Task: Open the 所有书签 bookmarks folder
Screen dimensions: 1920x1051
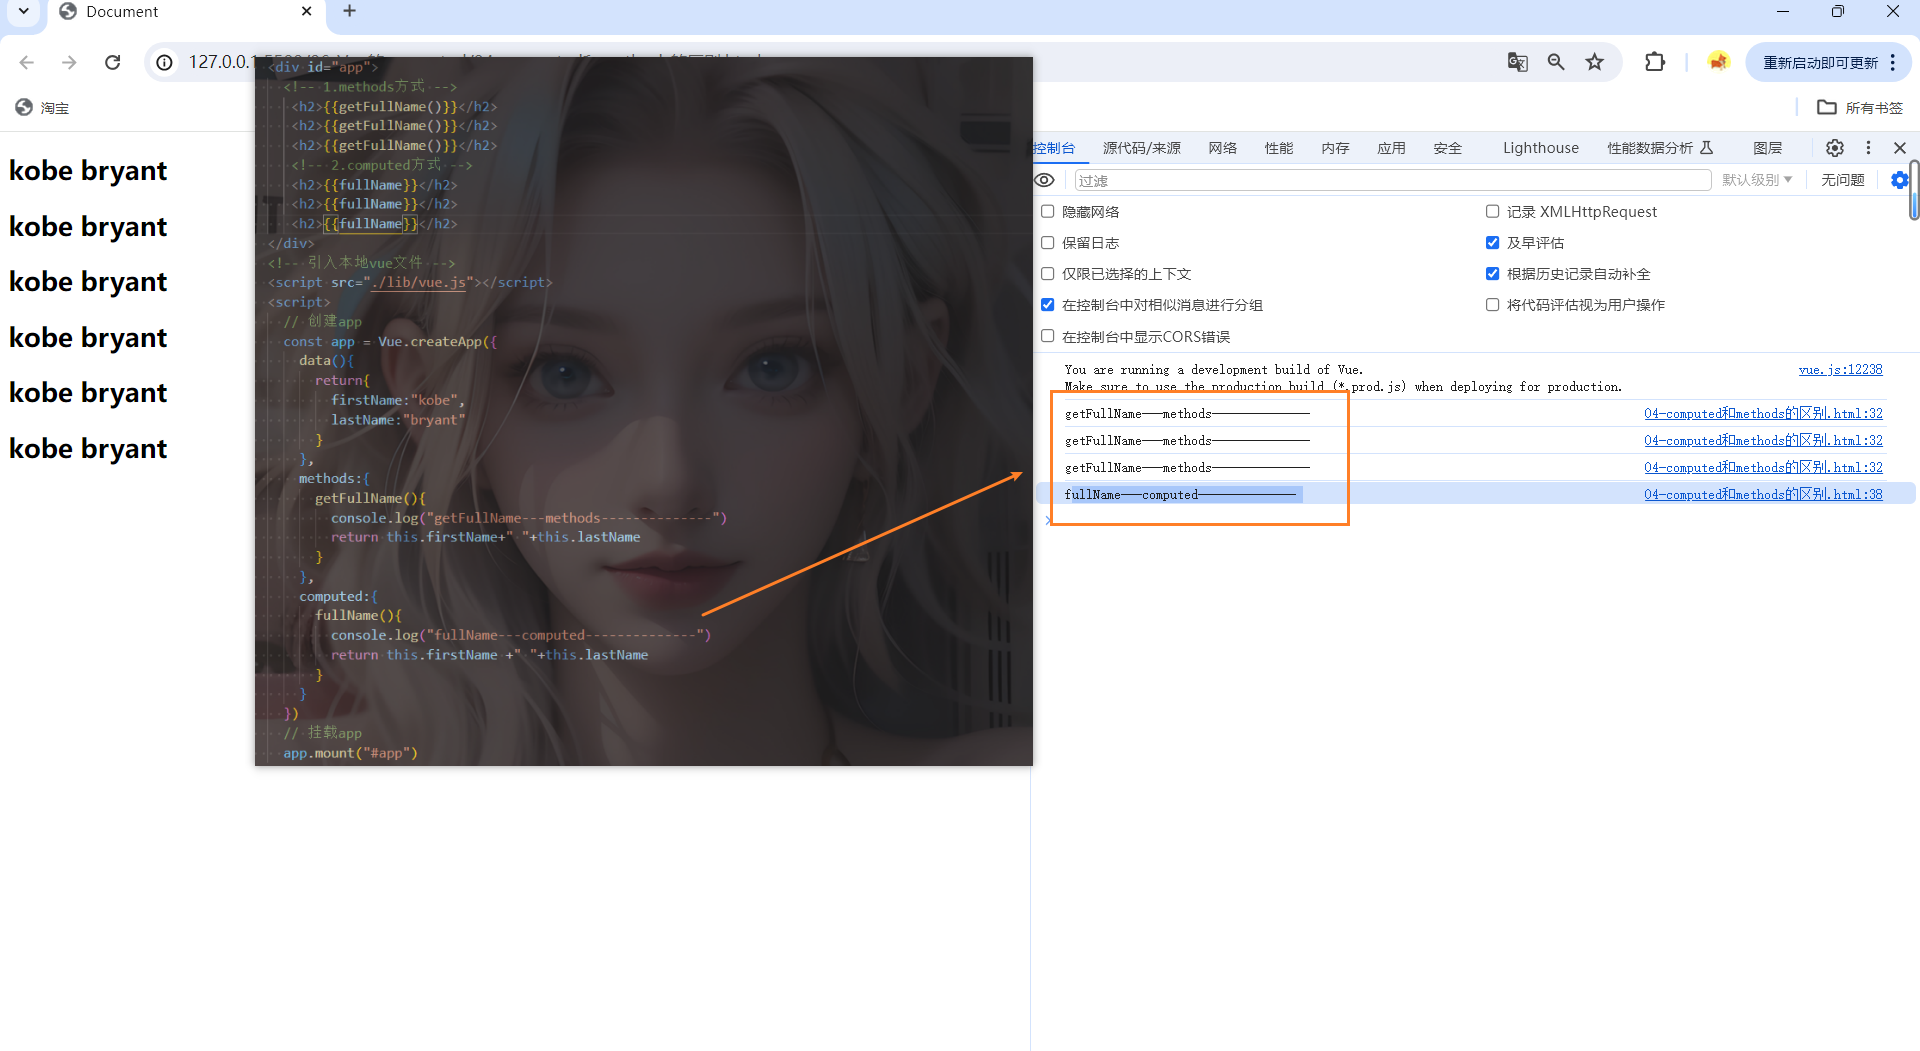Action: [x=1860, y=107]
